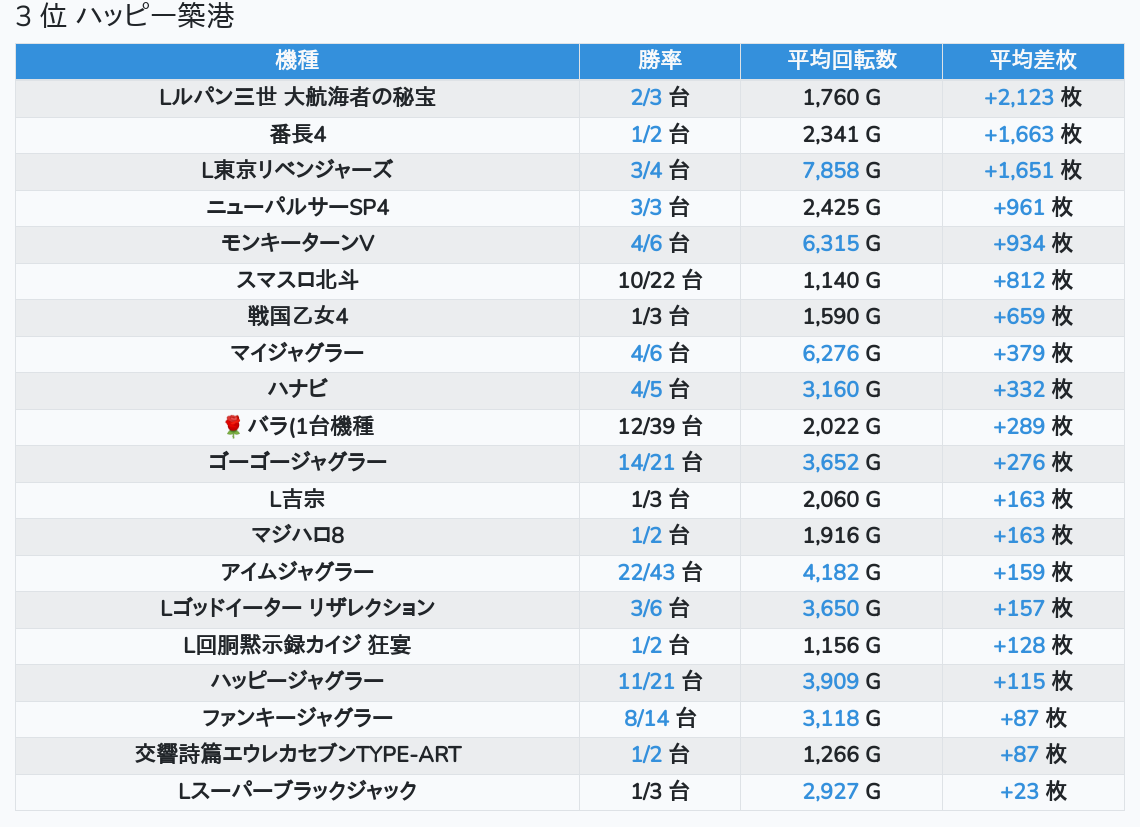The height and width of the screenshot is (827, 1140).
Task: Click the rose icon beside バラ(1台機種
Action: [x=232, y=426]
